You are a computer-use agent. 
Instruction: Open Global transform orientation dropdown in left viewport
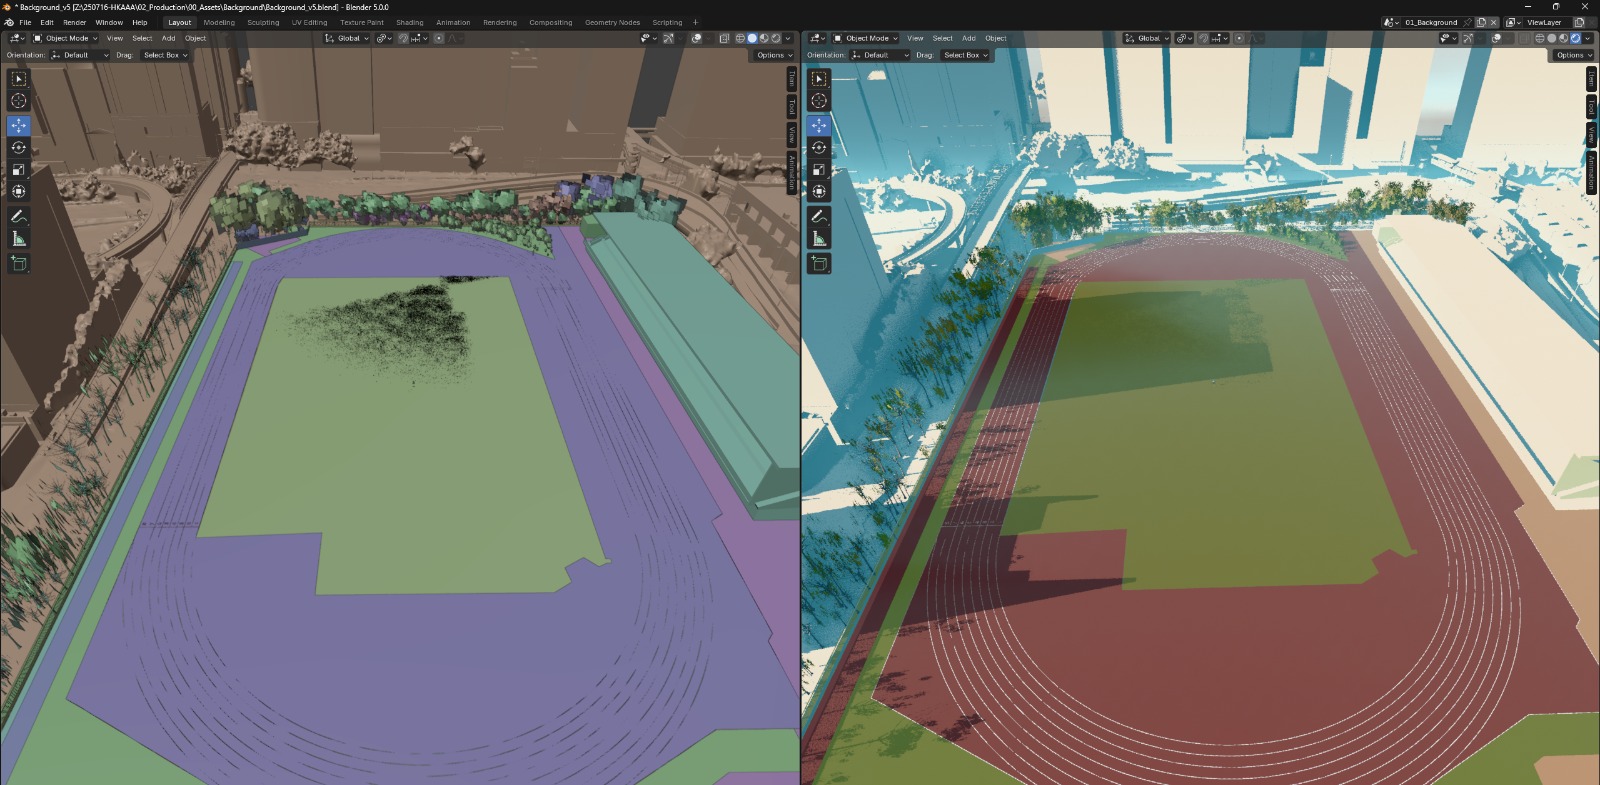click(x=347, y=38)
